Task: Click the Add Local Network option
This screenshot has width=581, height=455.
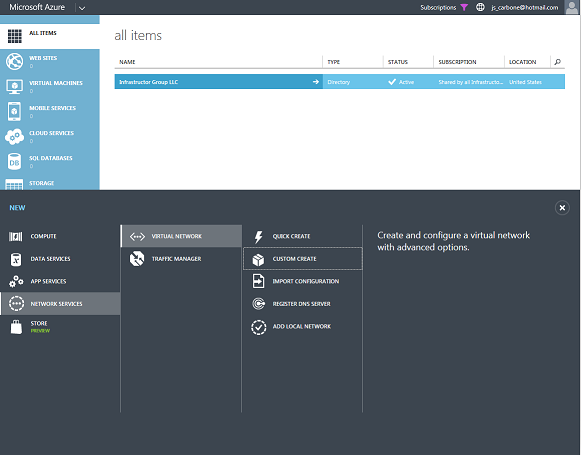Action: (x=303, y=326)
